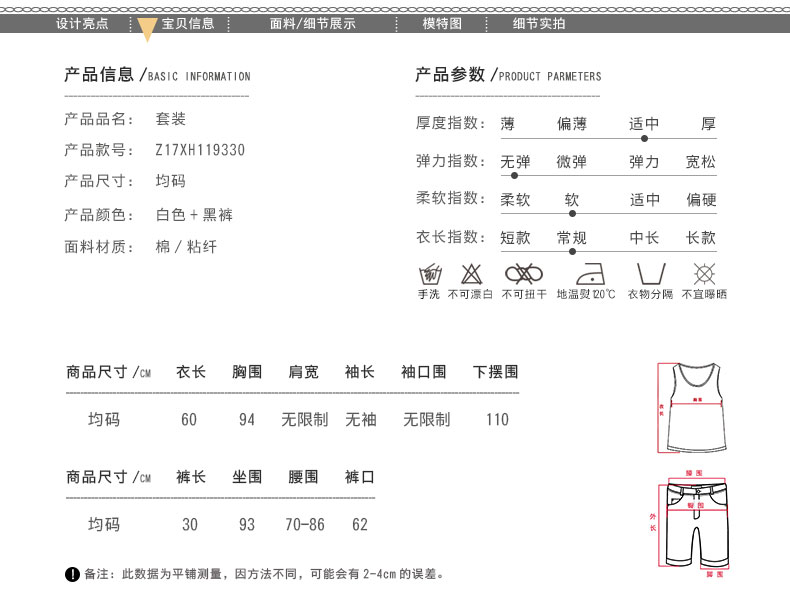This screenshot has height=601, width=790.
Task: Click the tank top measurement diagram
Action: [692, 407]
